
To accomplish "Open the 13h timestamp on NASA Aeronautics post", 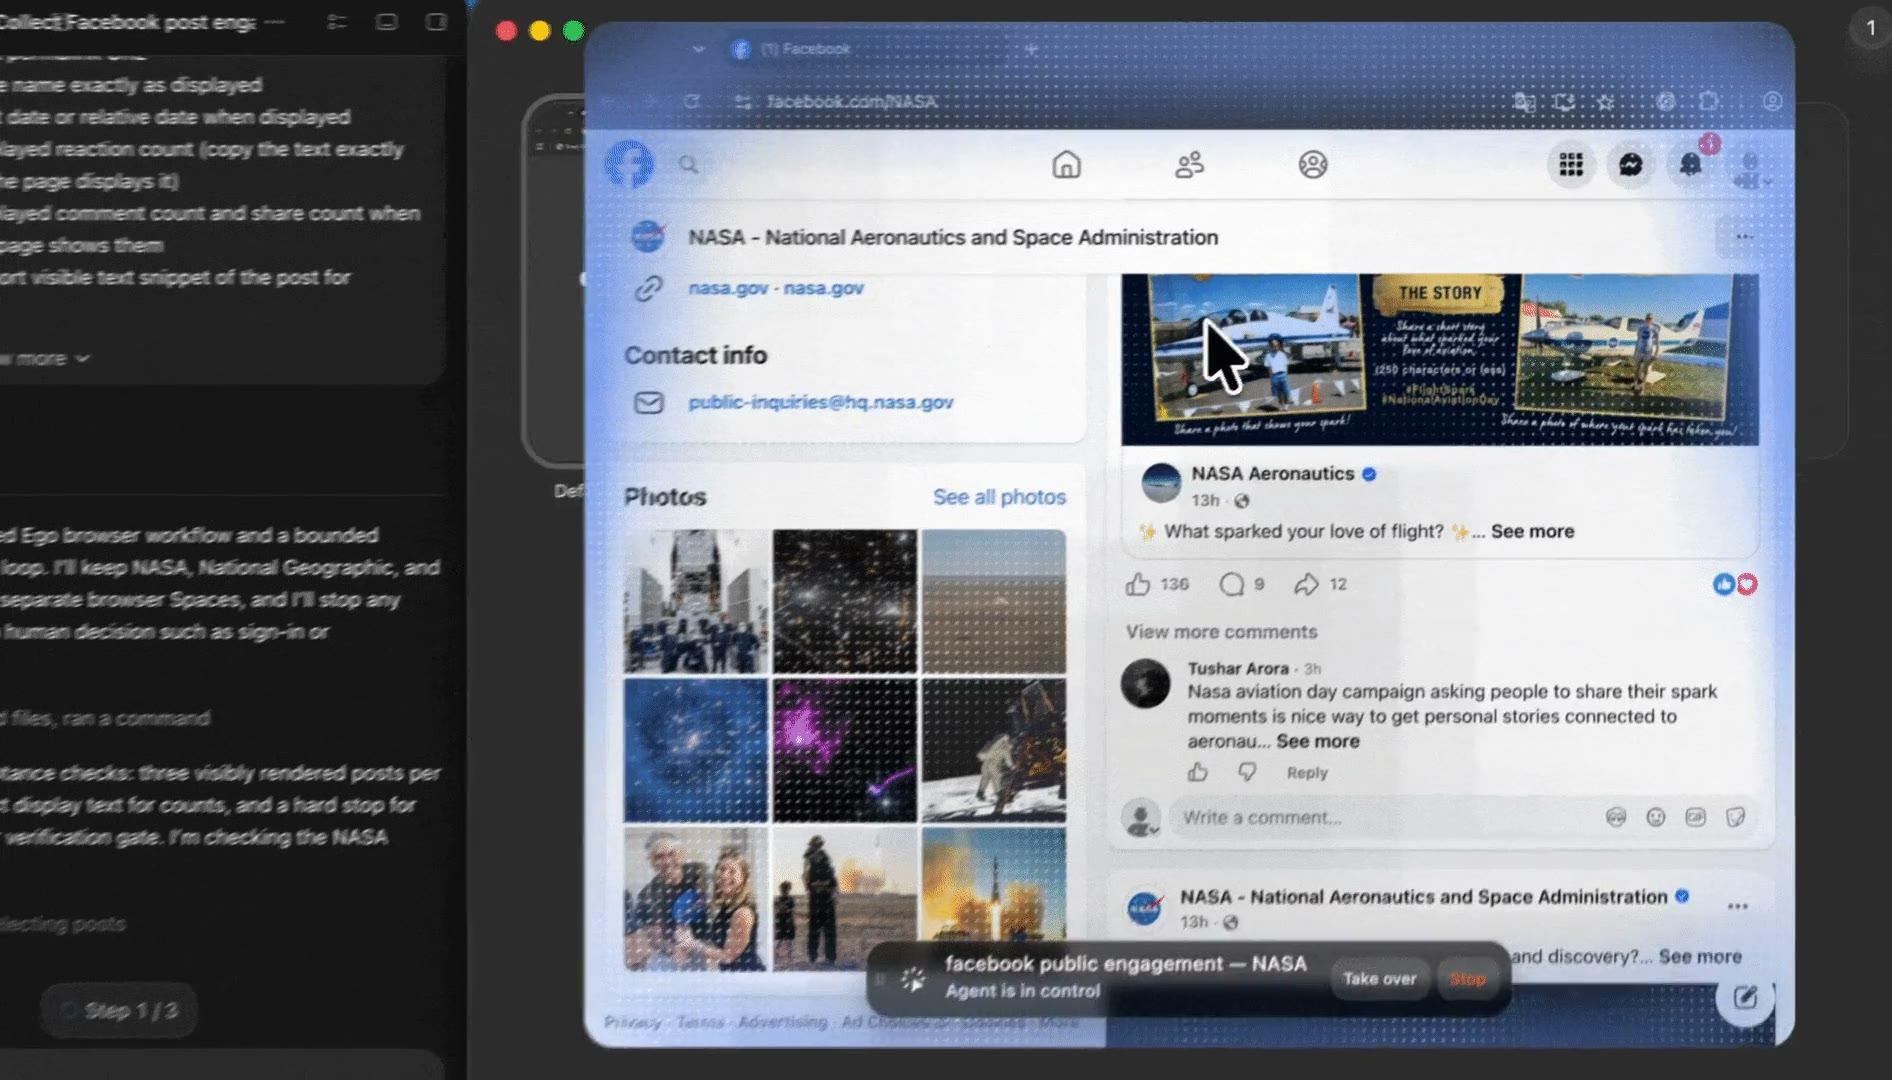I will click(1205, 500).
